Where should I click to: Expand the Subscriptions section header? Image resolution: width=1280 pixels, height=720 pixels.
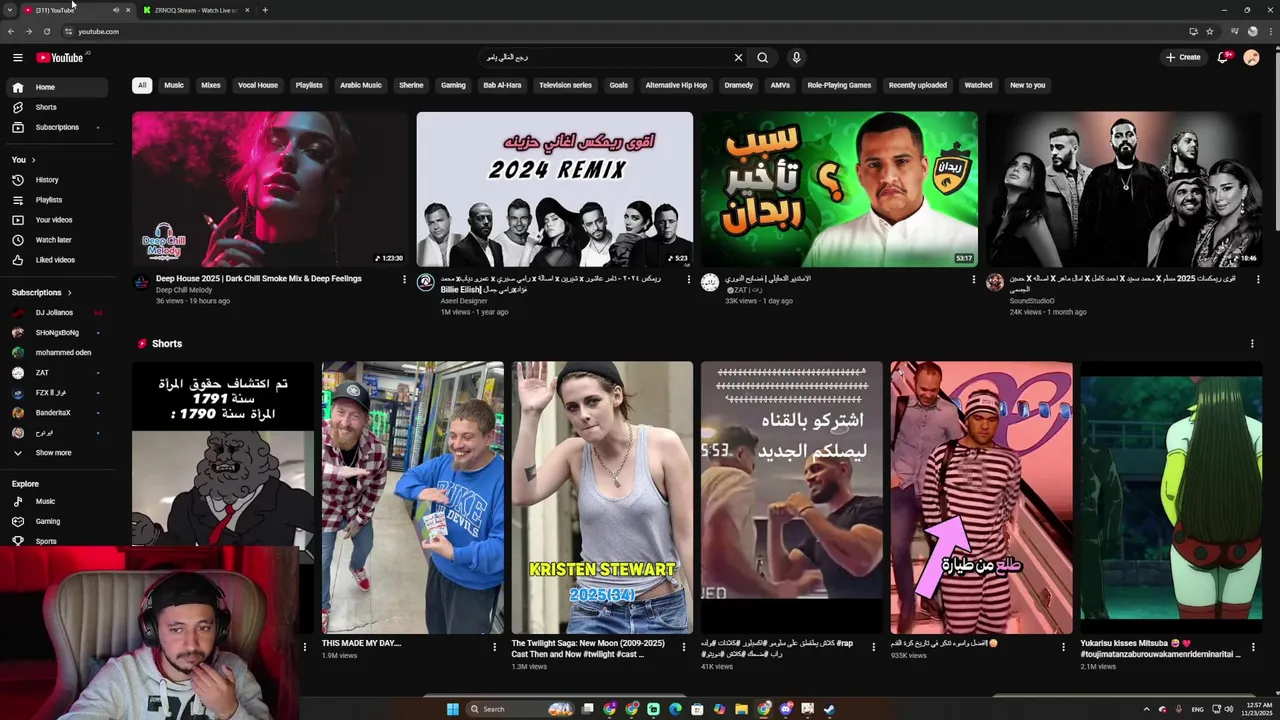[41, 292]
